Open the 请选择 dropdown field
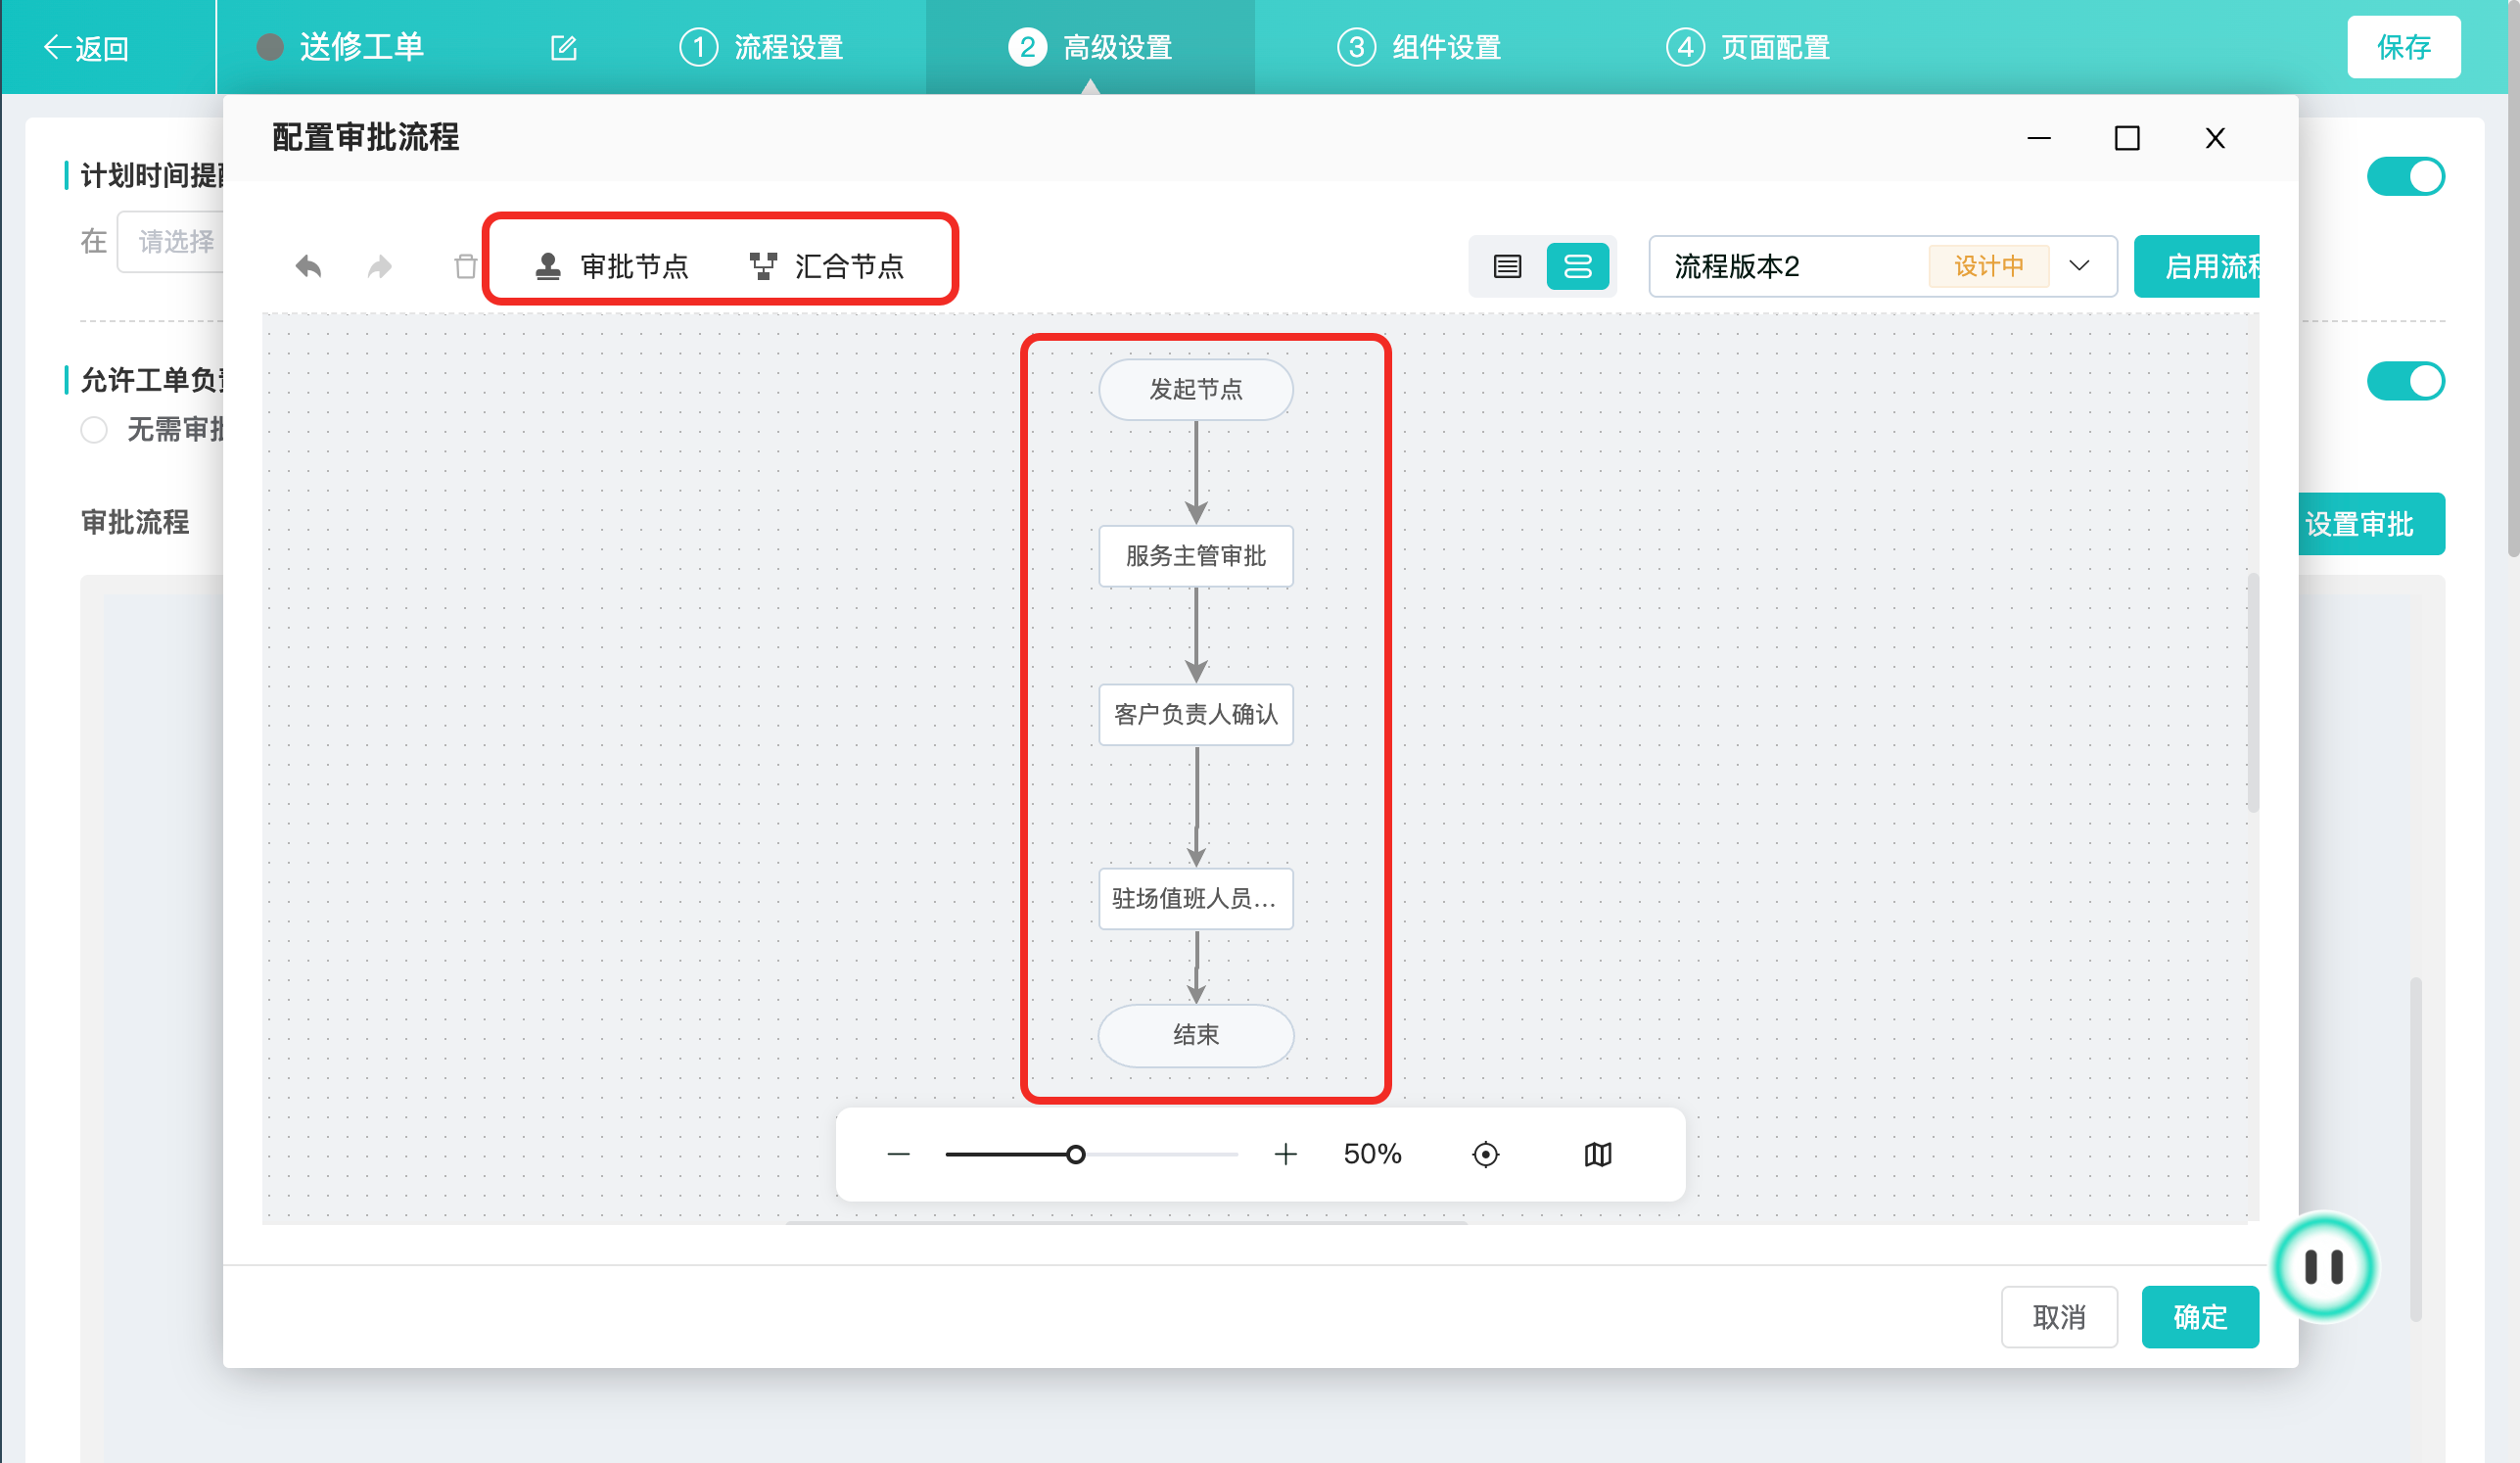The image size is (2520, 1463). coord(172,241)
